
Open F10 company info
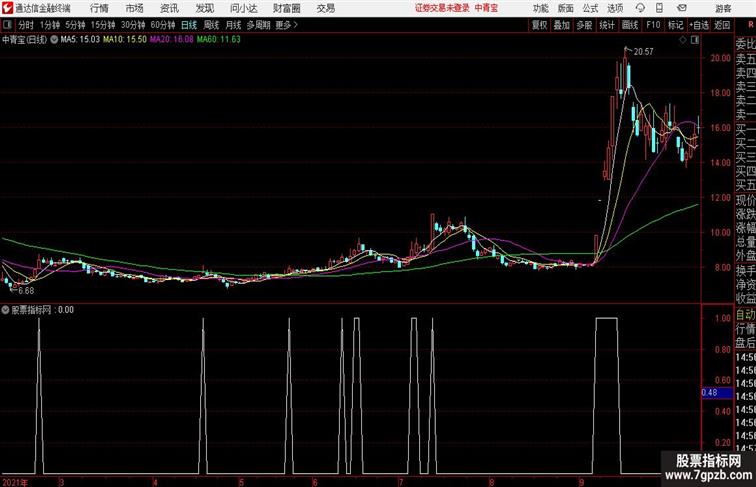click(653, 25)
